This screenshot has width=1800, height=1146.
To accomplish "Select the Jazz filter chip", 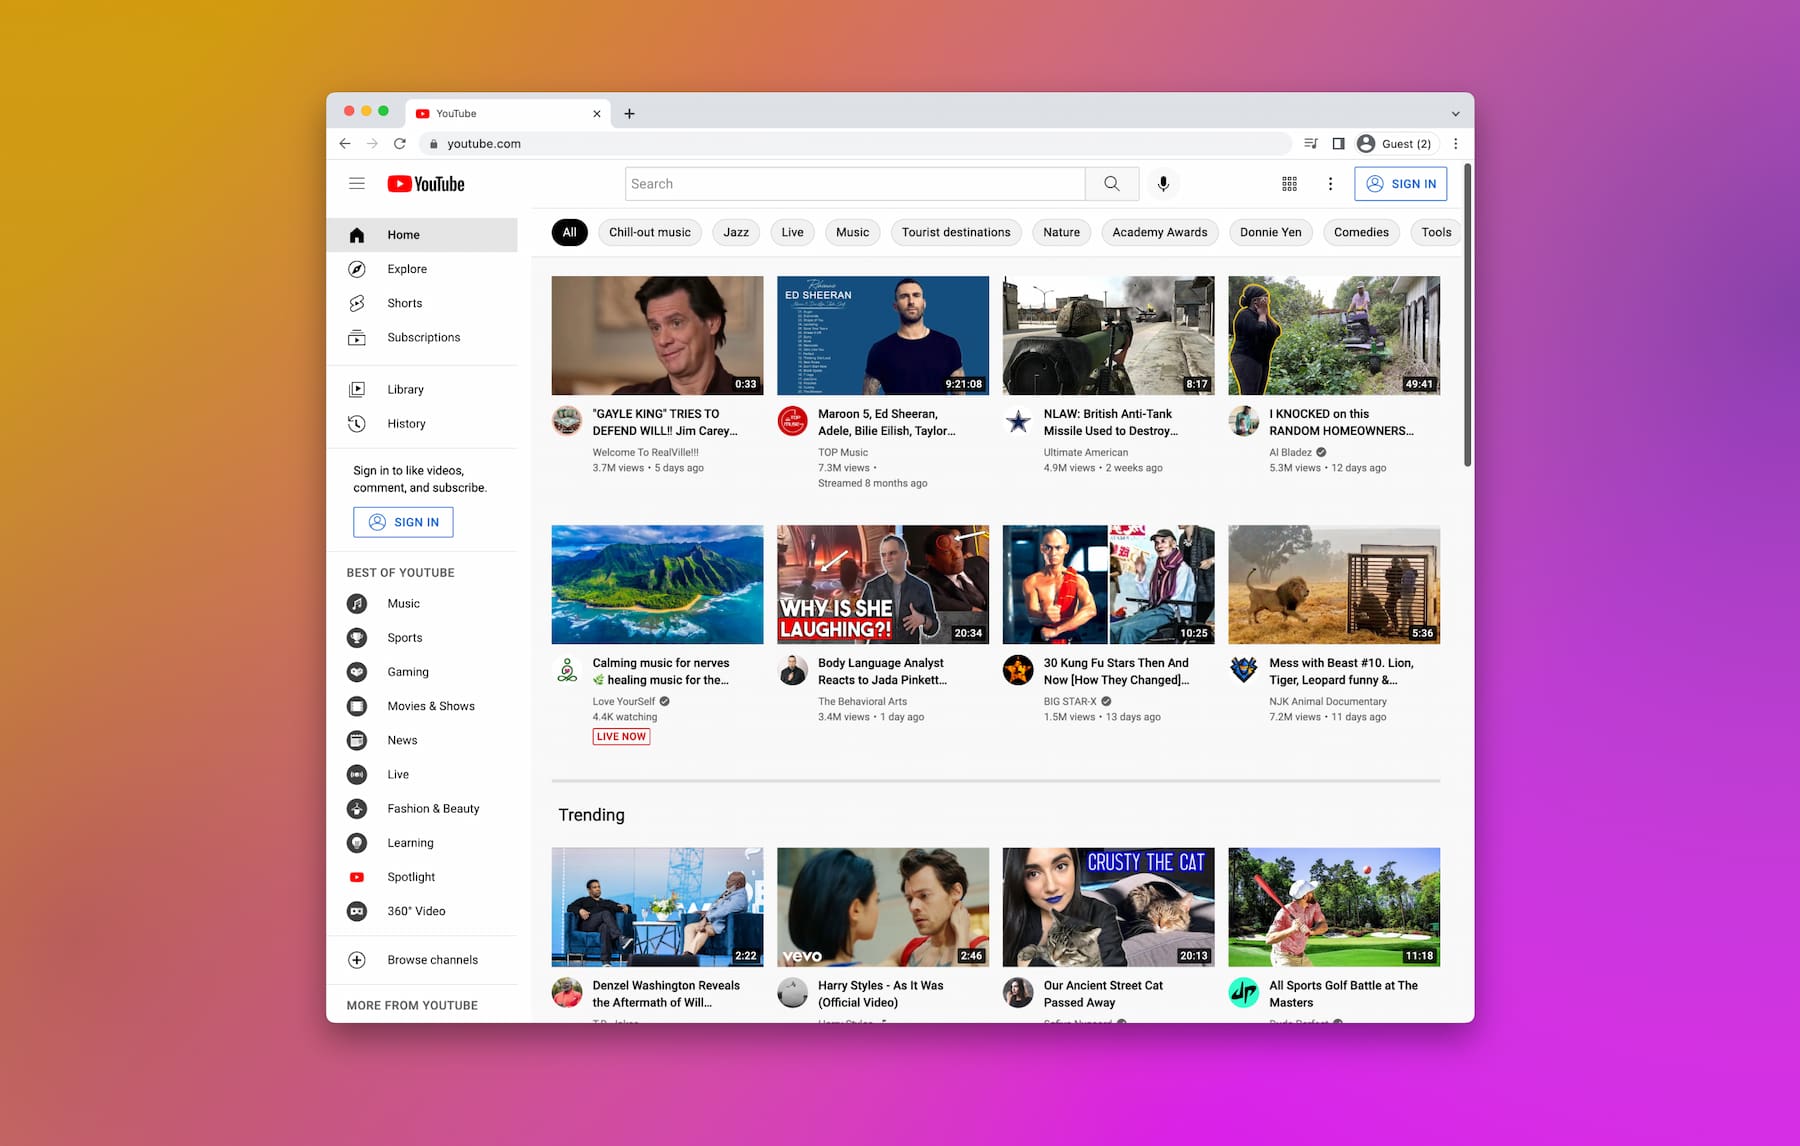I will (736, 232).
